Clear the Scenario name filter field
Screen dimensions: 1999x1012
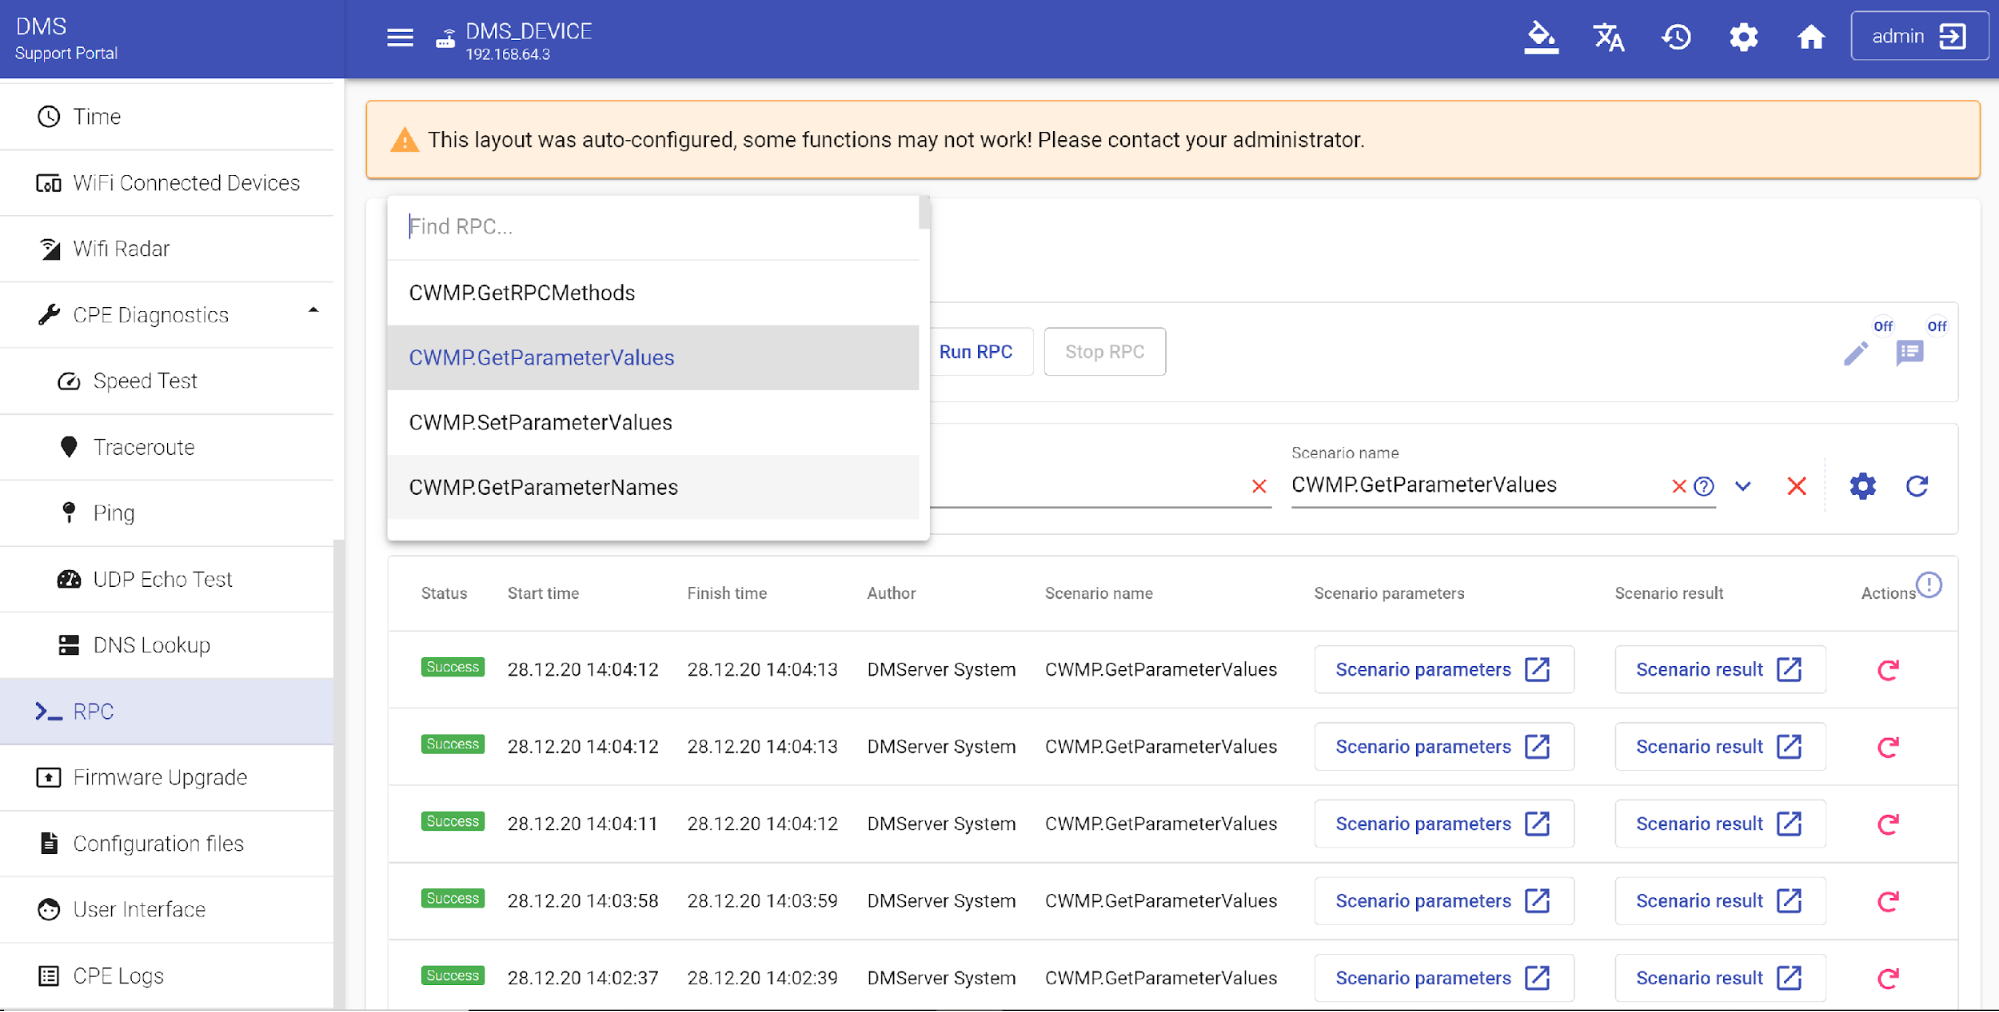point(1679,486)
